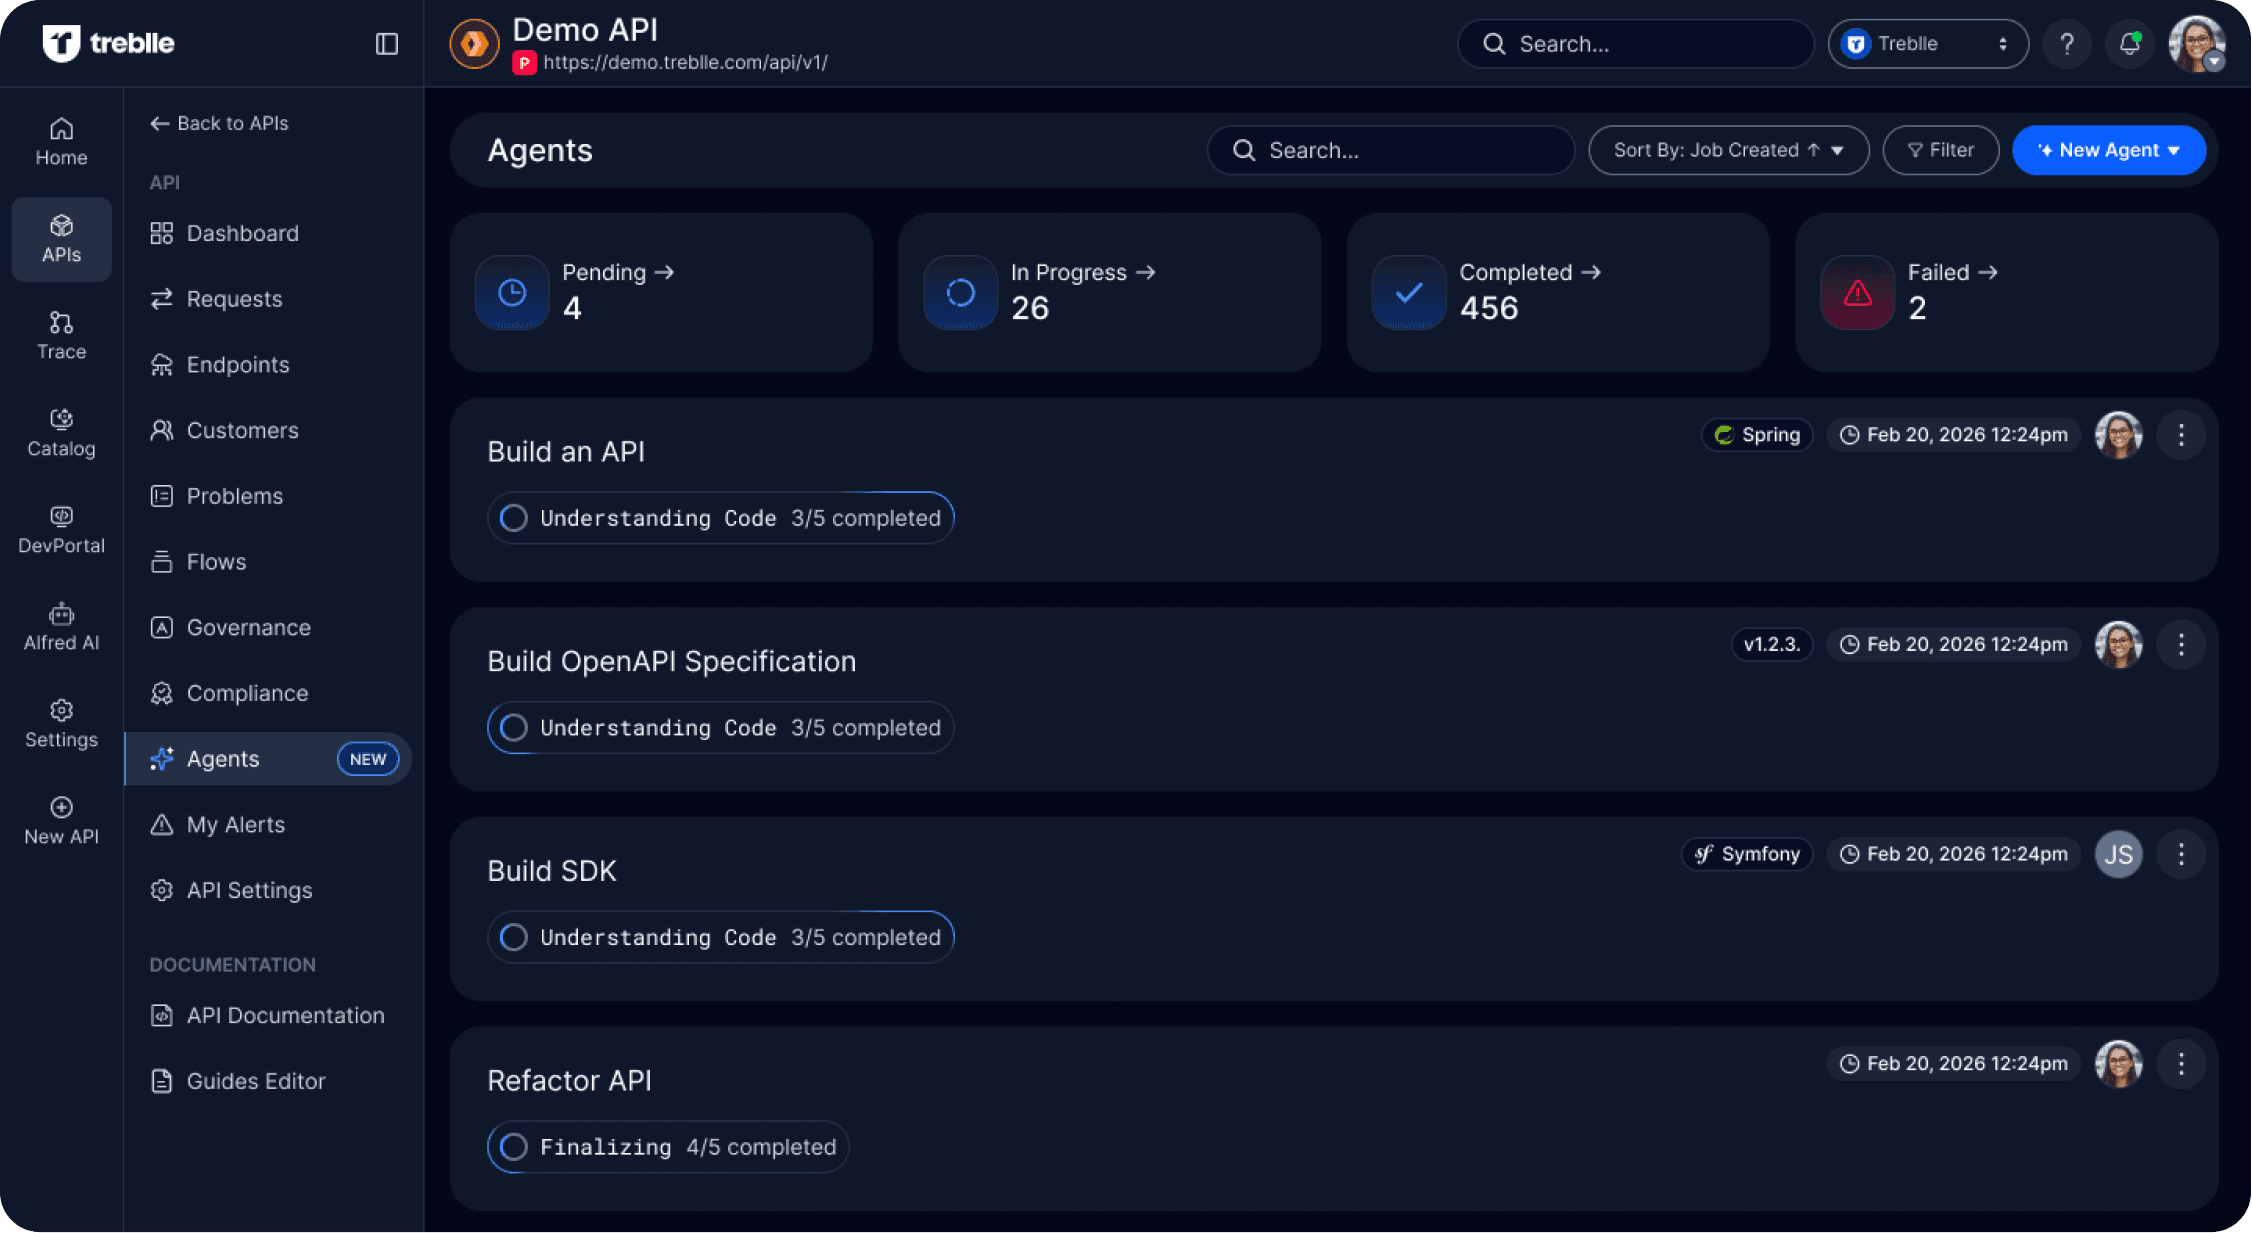This screenshot has width=2252, height=1233.
Task: Open Compliance in the API menu
Action: tap(247, 693)
